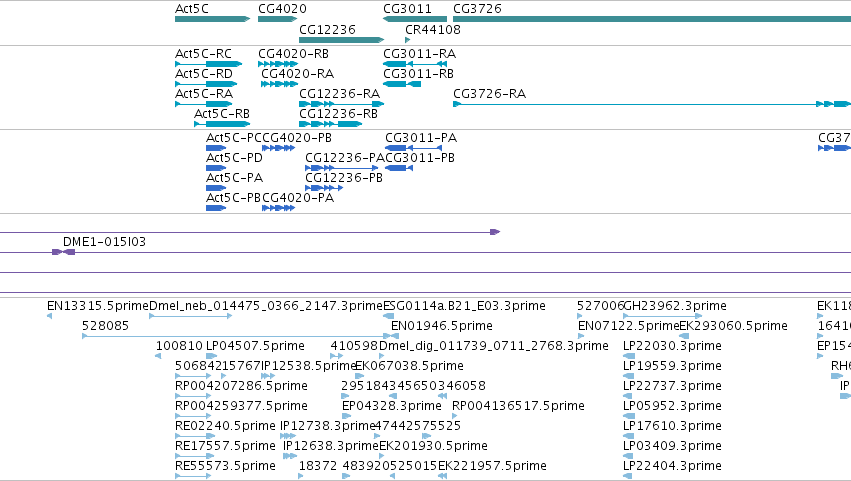The image size is (851, 481).
Task: Click transcript Act5C-RD label
Action: pos(204,74)
